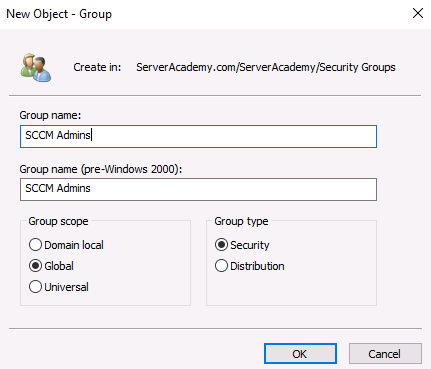This screenshot has height=369, width=431.
Task: Click the separator line above the OK button
Action: click(215, 328)
